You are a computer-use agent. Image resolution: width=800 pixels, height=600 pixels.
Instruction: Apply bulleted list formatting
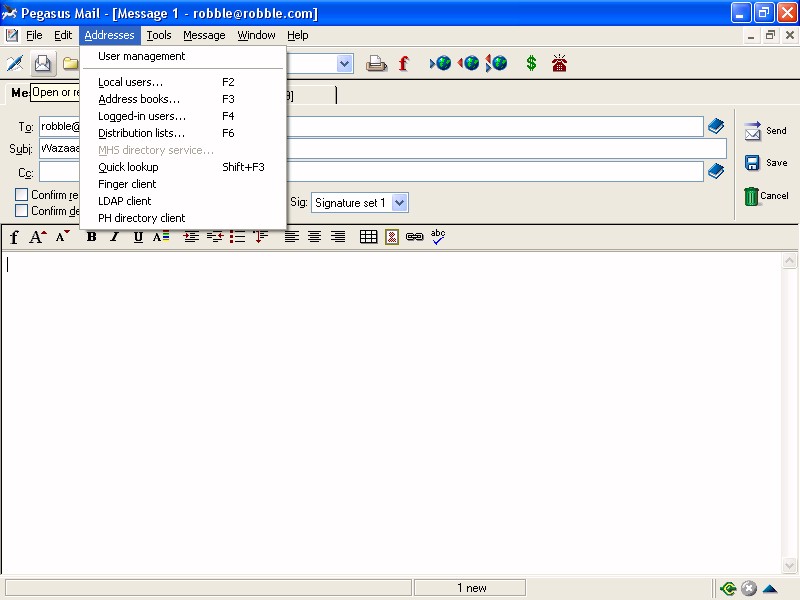pyautogui.click(x=237, y=237)
